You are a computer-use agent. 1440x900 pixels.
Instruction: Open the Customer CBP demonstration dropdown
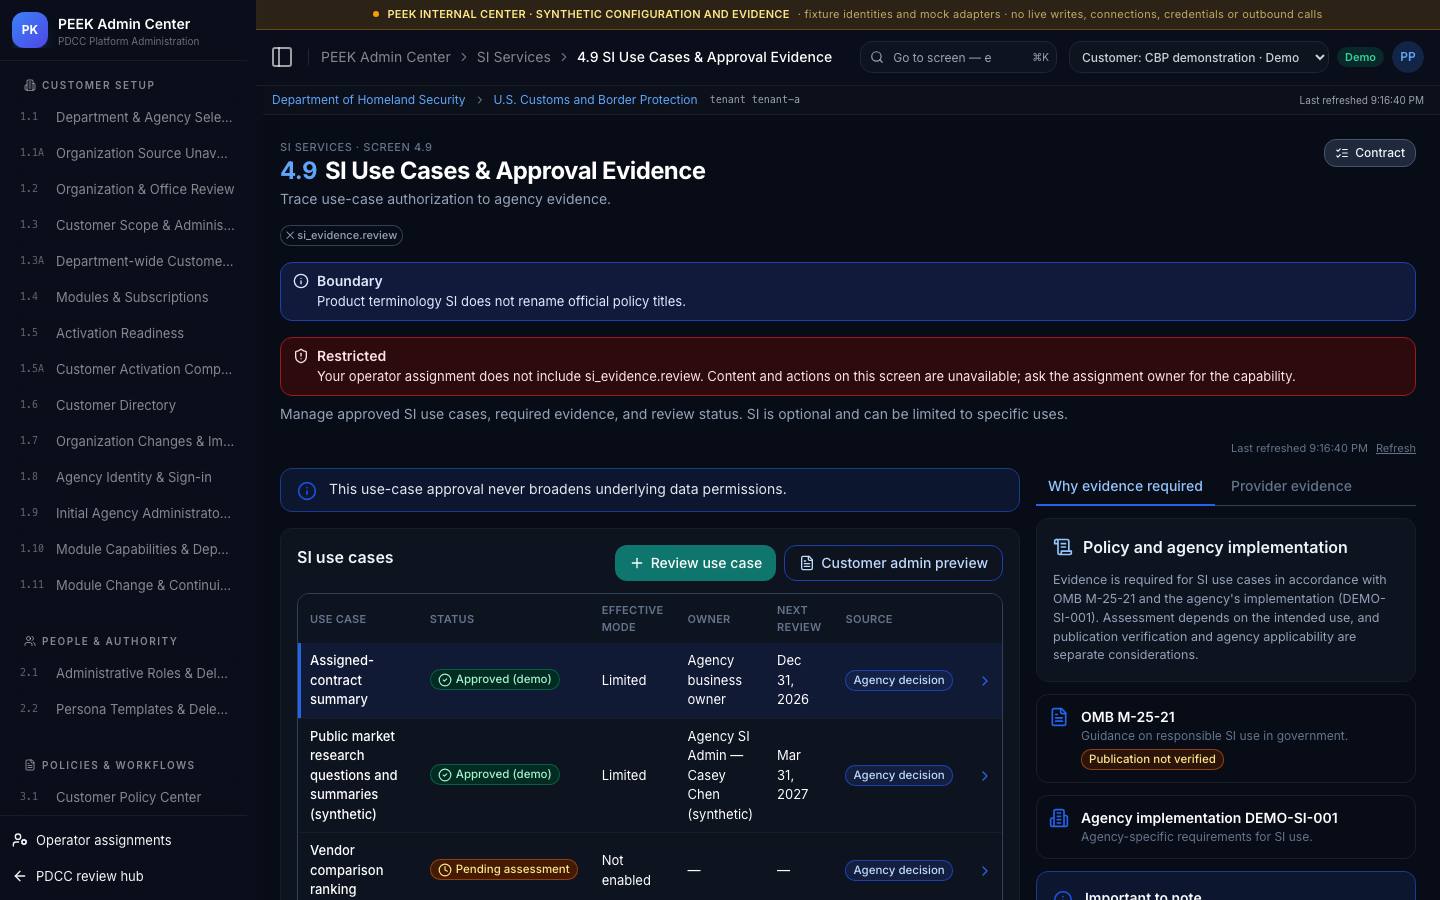coord(1199,57)
